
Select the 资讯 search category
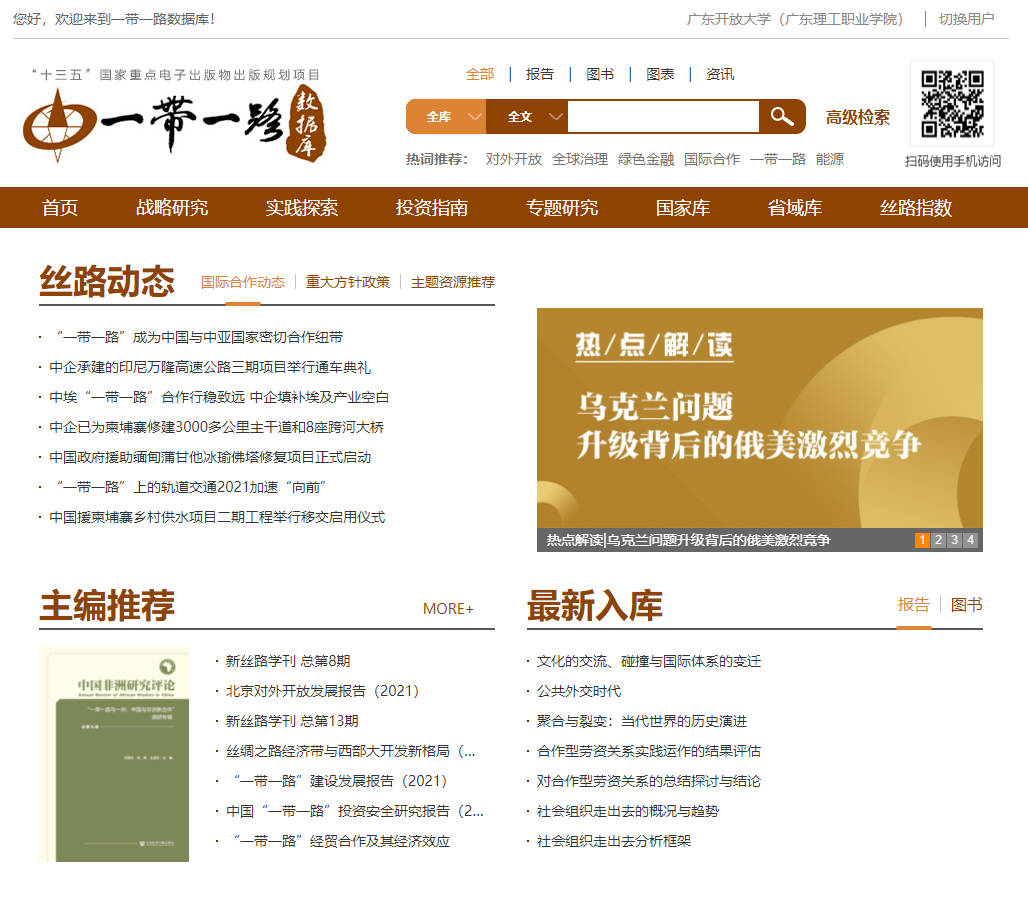(720, 74)
